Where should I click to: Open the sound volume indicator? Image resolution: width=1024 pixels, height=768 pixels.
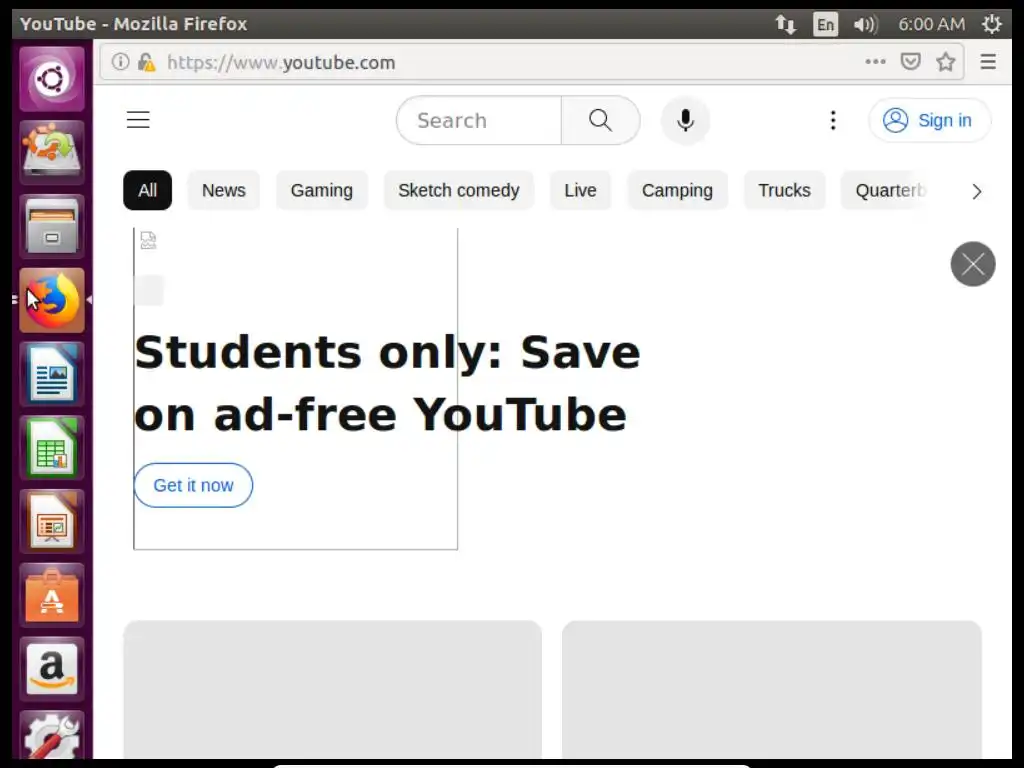[x=865, y=24]
